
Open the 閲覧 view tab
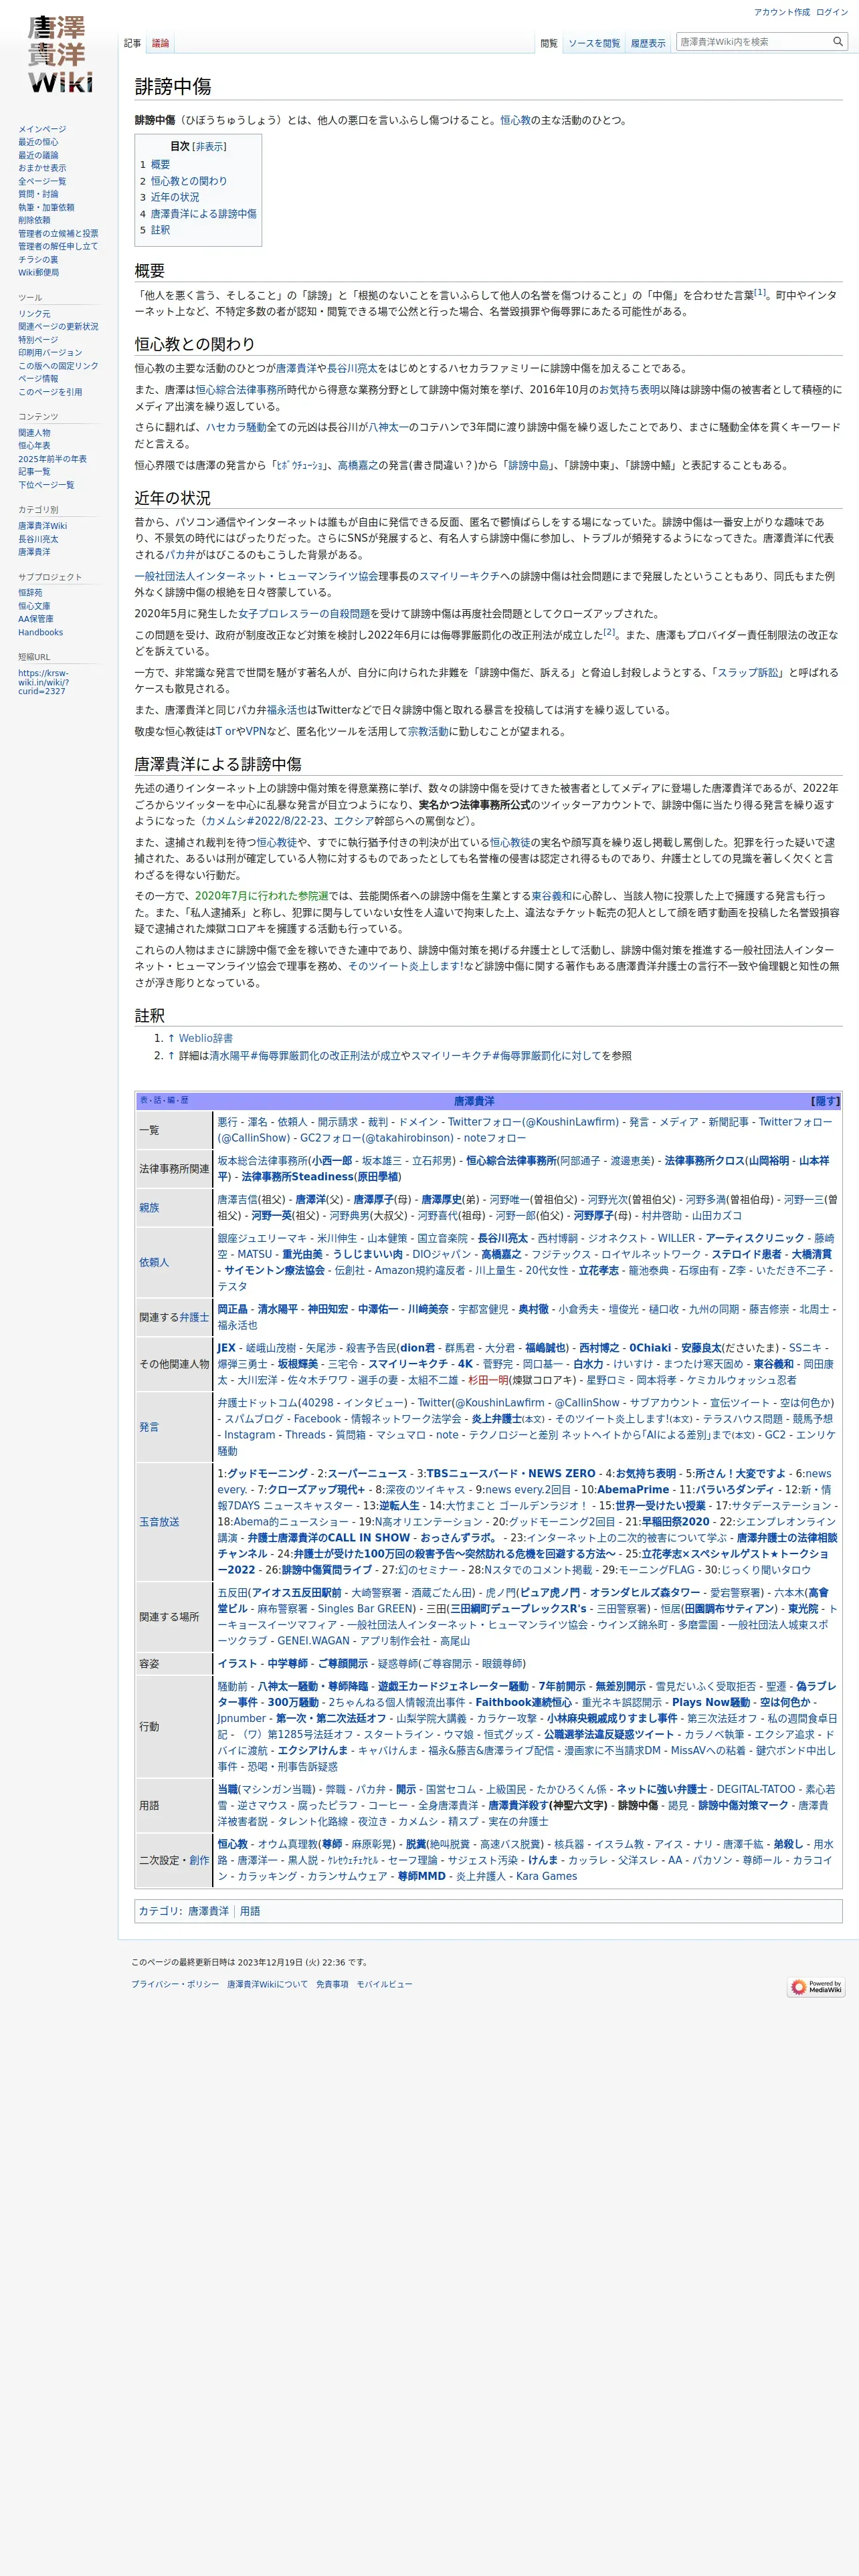point(549,44)
